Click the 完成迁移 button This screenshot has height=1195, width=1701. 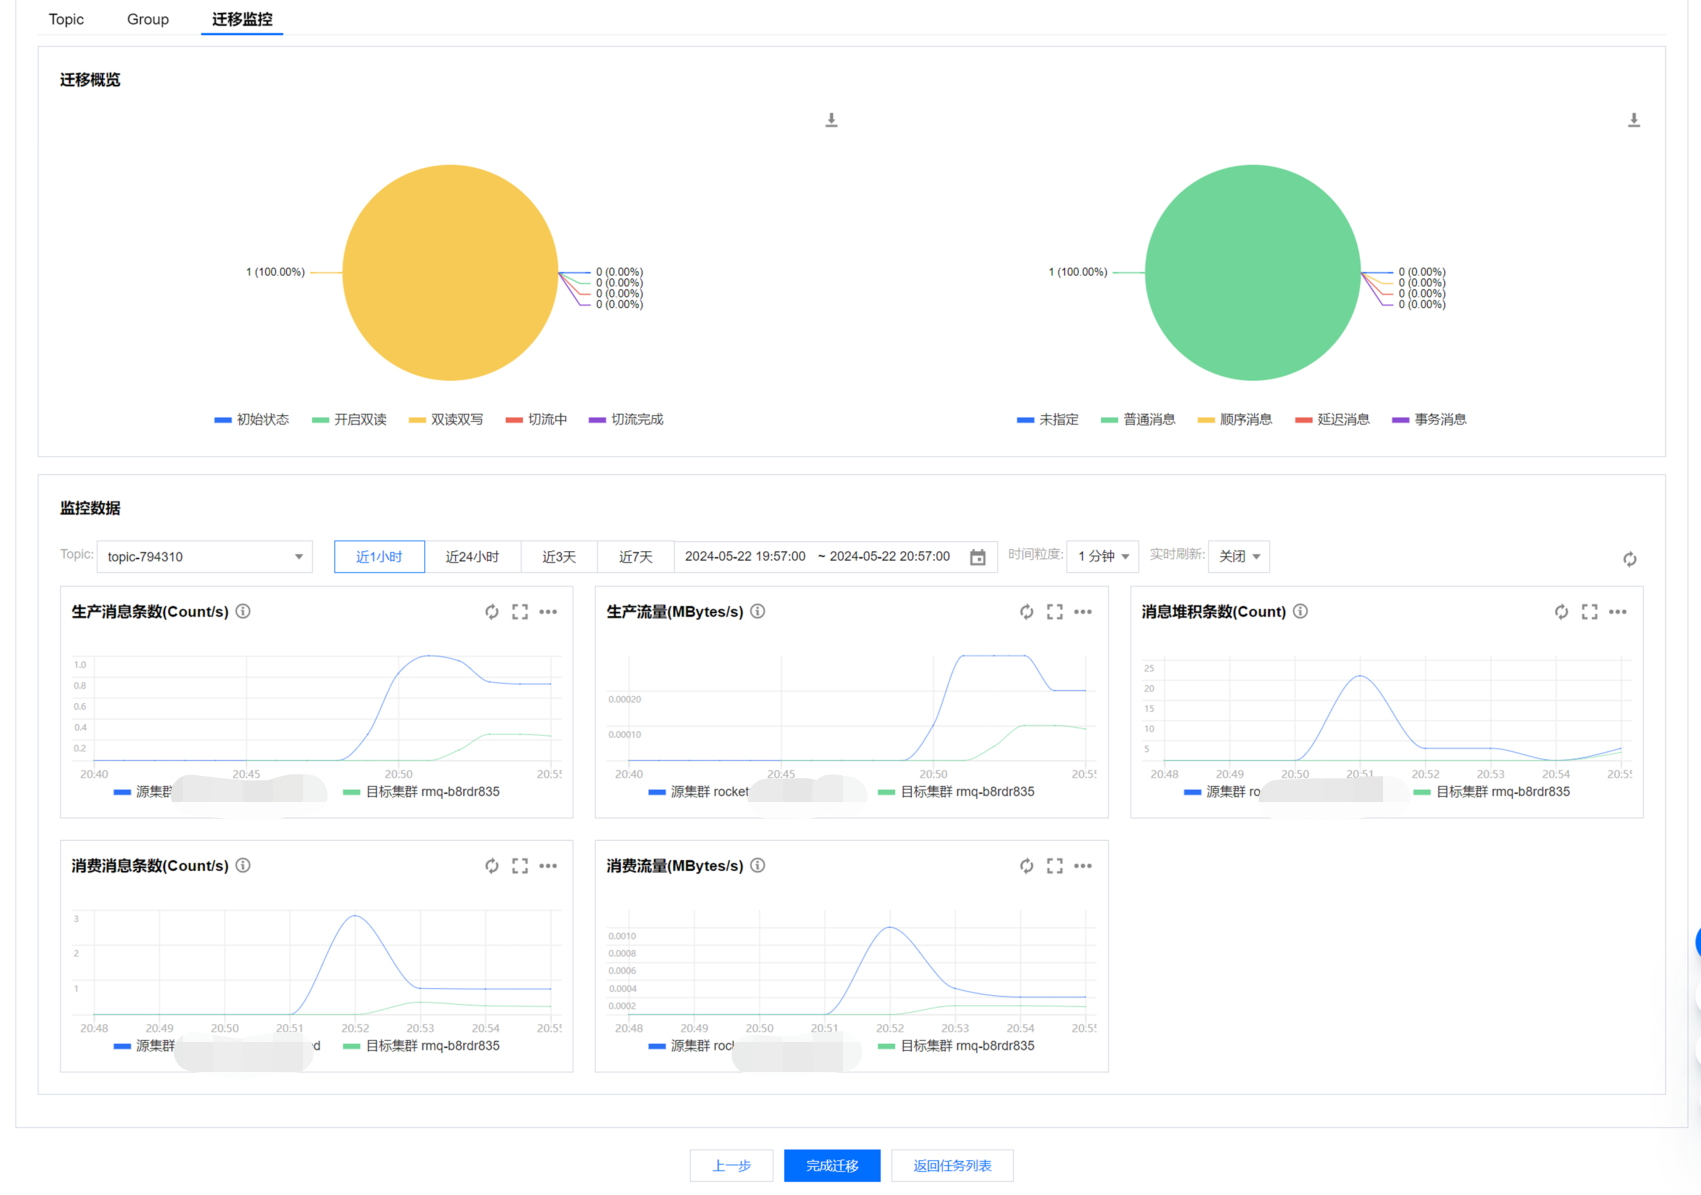click(x=832, y=1166)
